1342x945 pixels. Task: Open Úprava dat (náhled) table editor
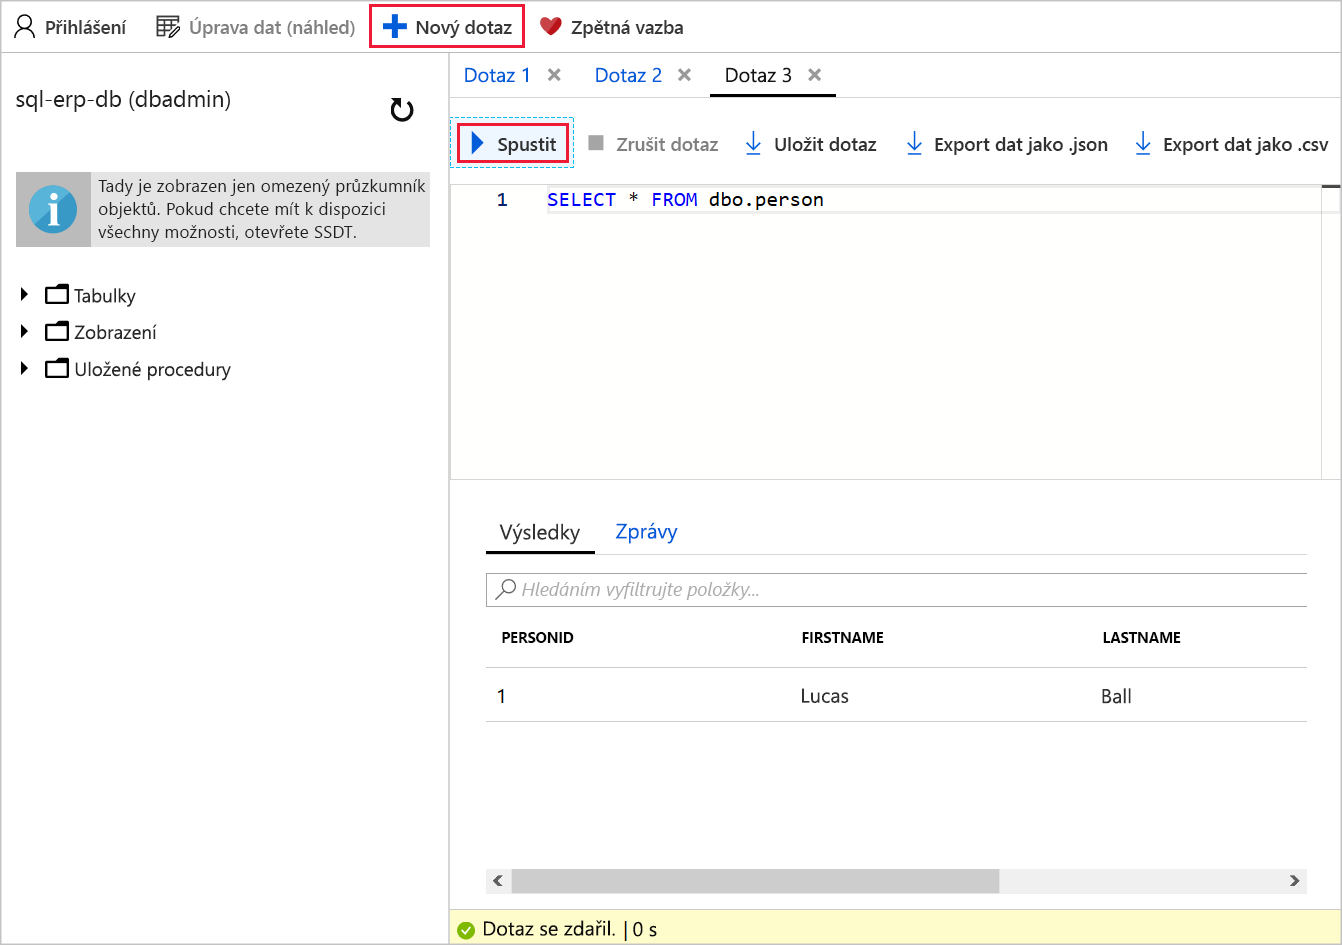tap(255, 27)
